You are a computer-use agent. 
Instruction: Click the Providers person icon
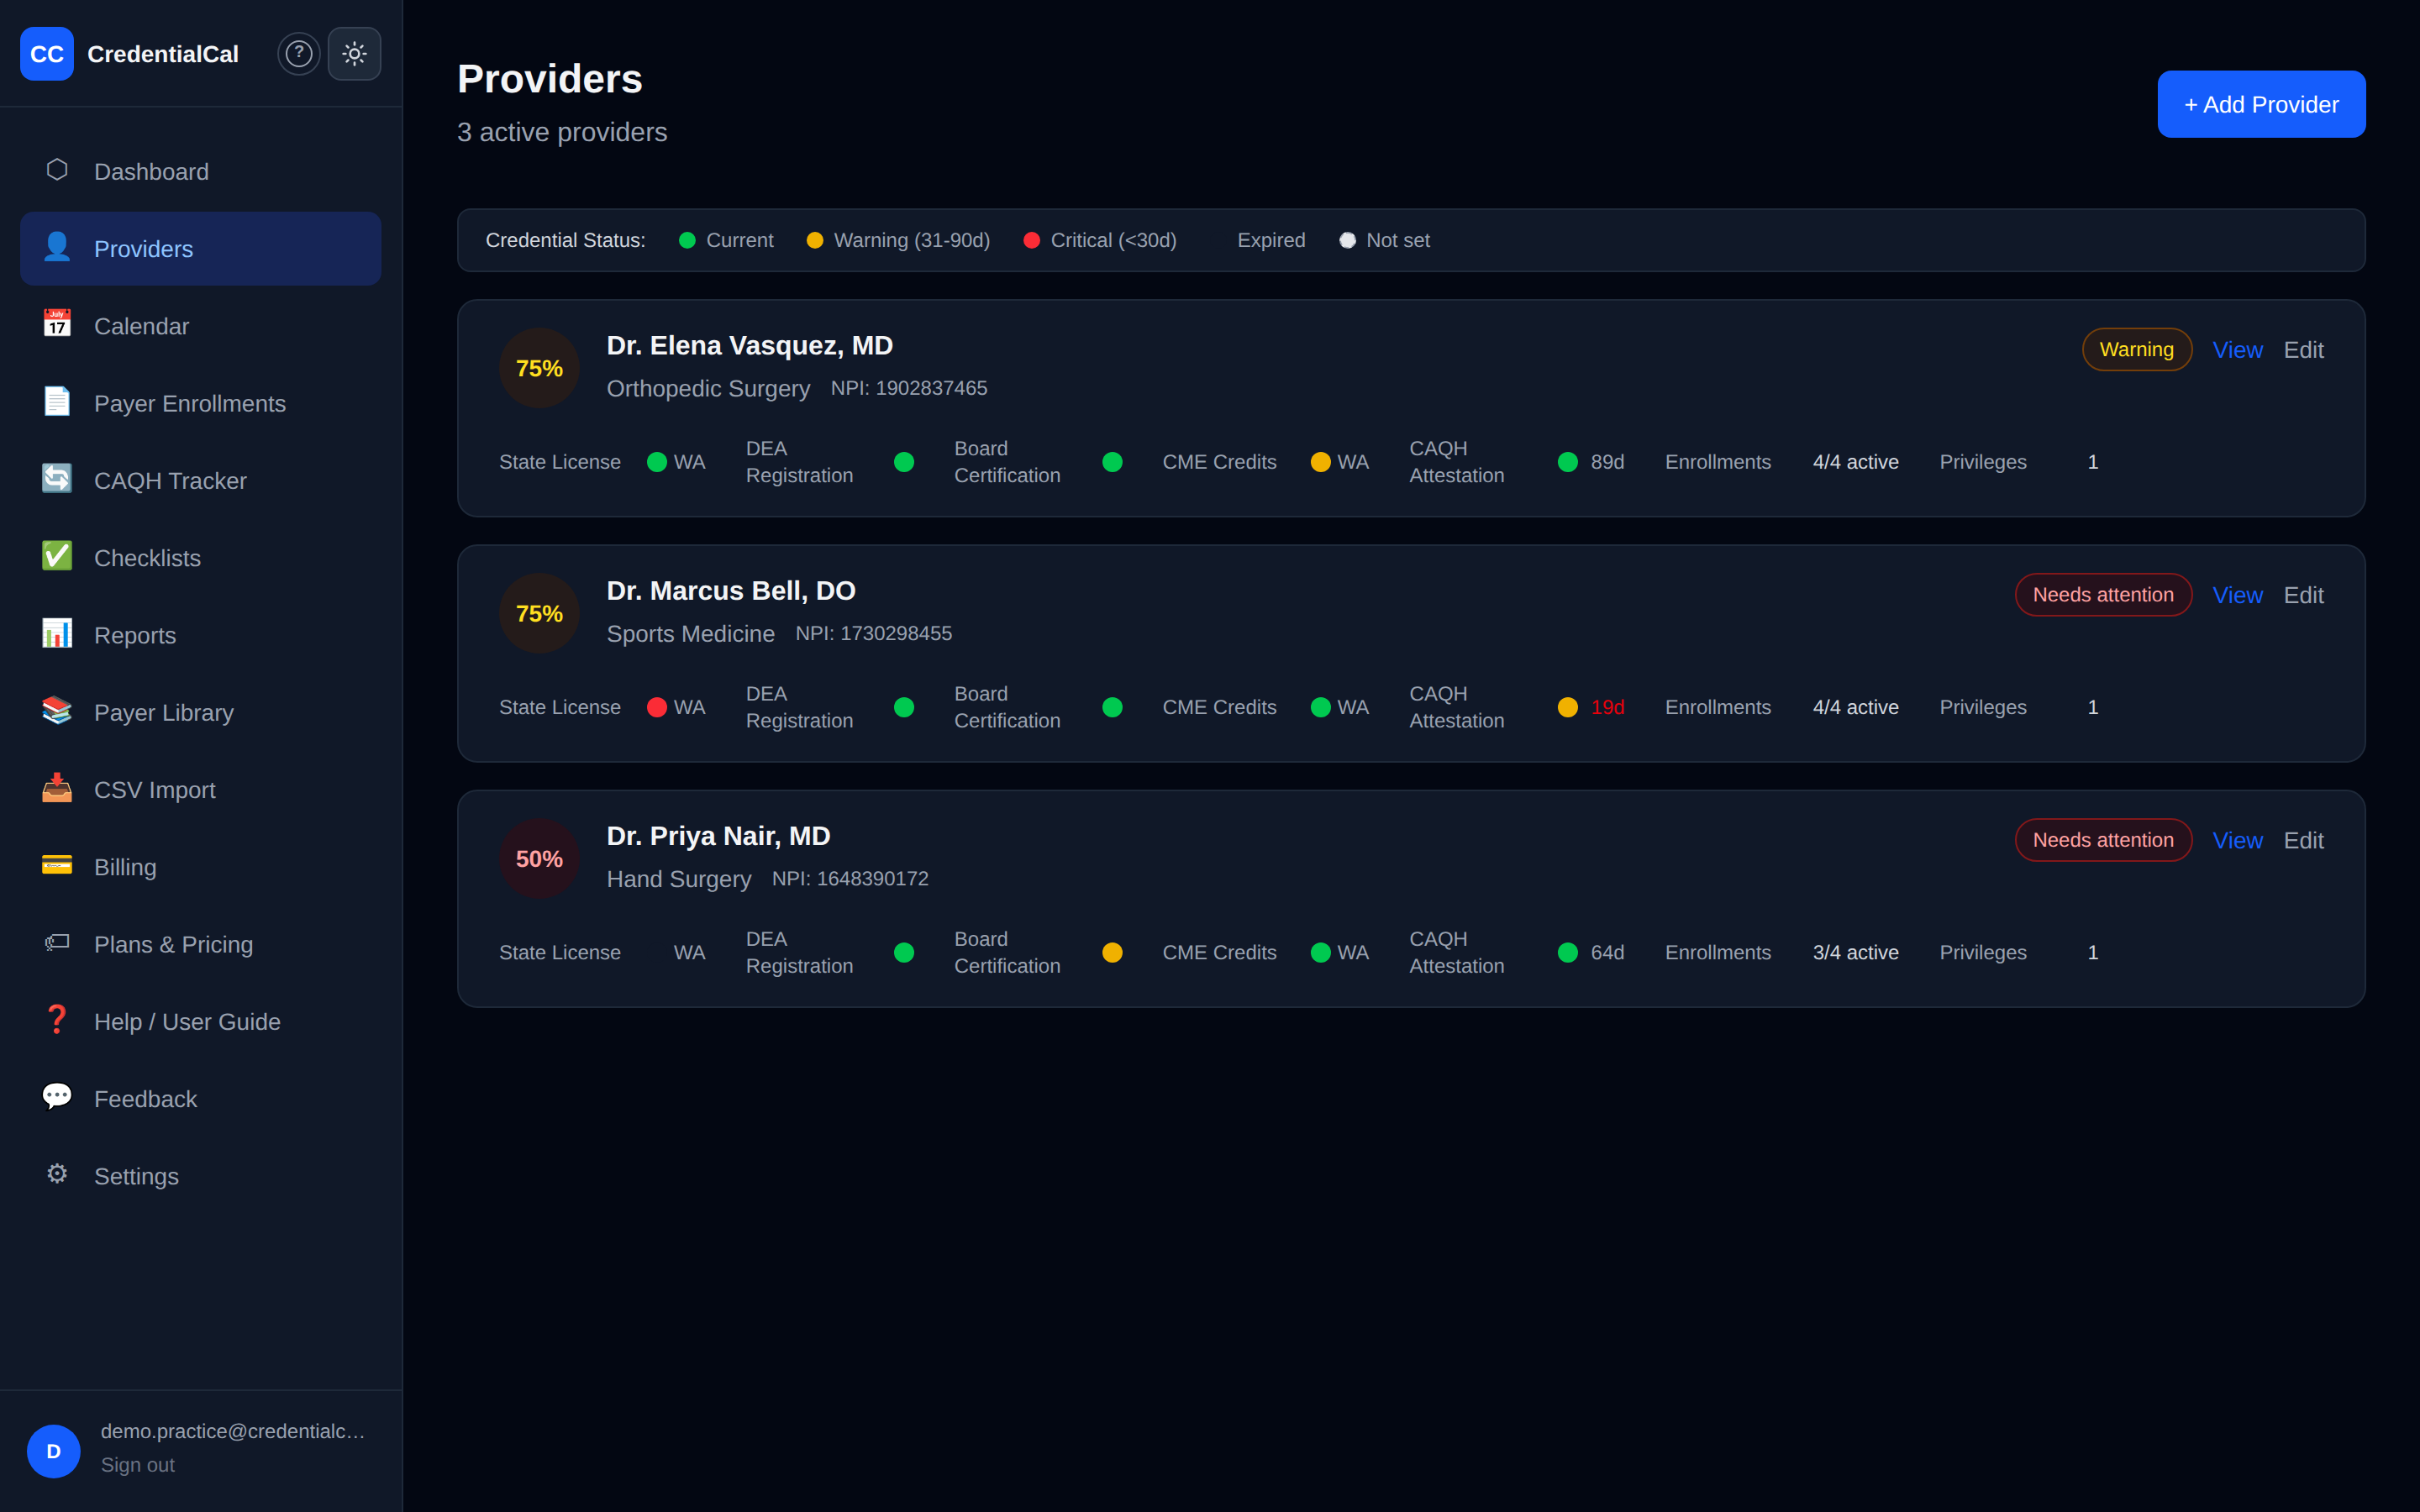point(57,247)
